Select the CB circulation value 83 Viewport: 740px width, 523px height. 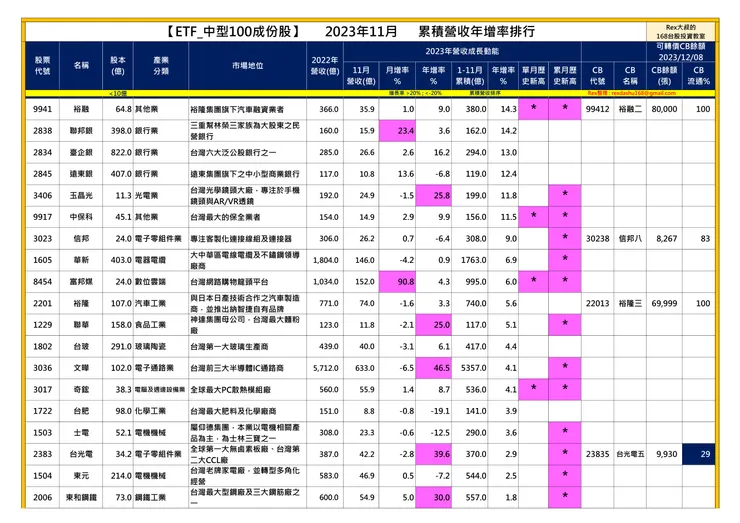pyautogui.click(x=705, y=239)
